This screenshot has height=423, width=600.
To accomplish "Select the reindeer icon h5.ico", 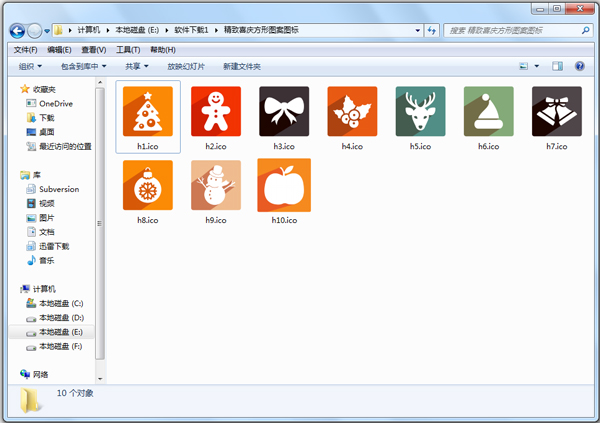I will point(420,112).
